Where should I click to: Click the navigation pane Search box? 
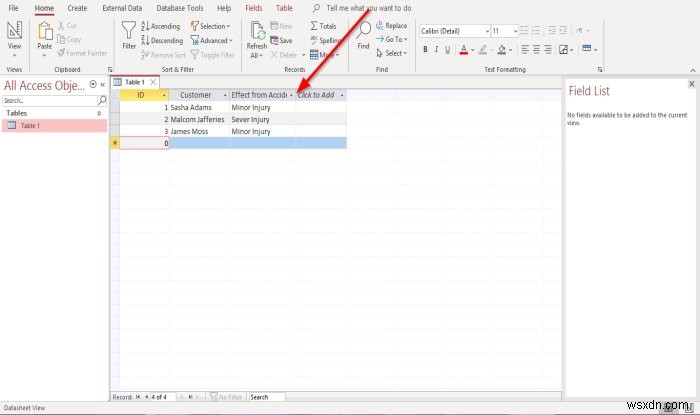click(x=50, y=100)
